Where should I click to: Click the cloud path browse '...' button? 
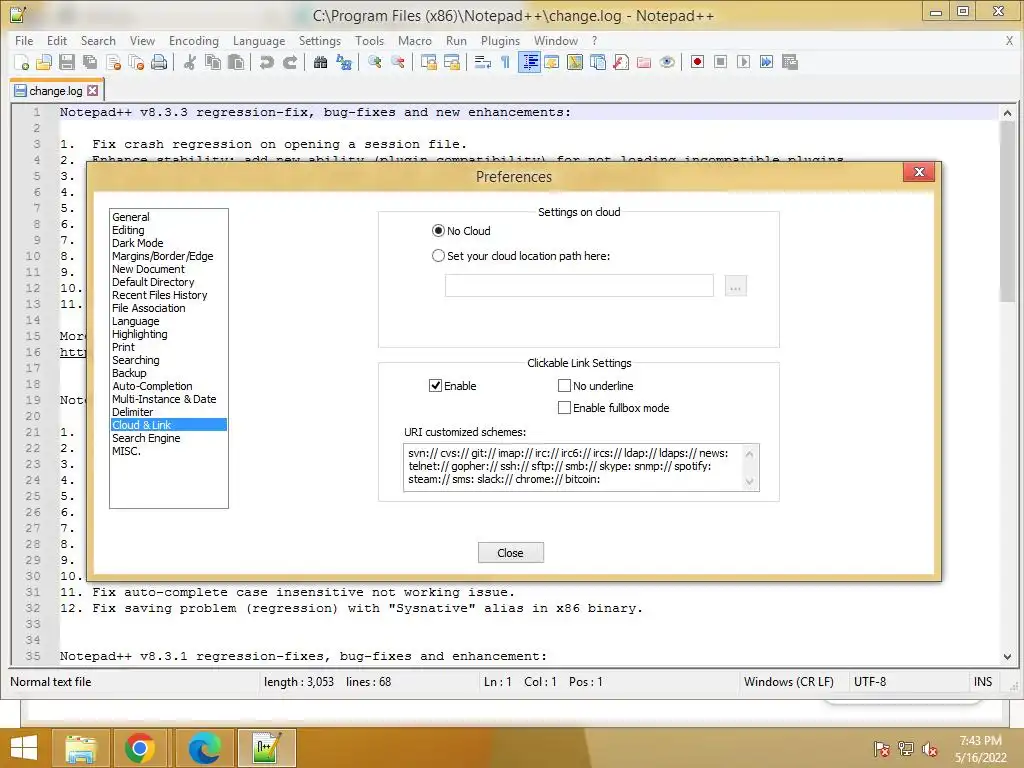pos(735,286)
